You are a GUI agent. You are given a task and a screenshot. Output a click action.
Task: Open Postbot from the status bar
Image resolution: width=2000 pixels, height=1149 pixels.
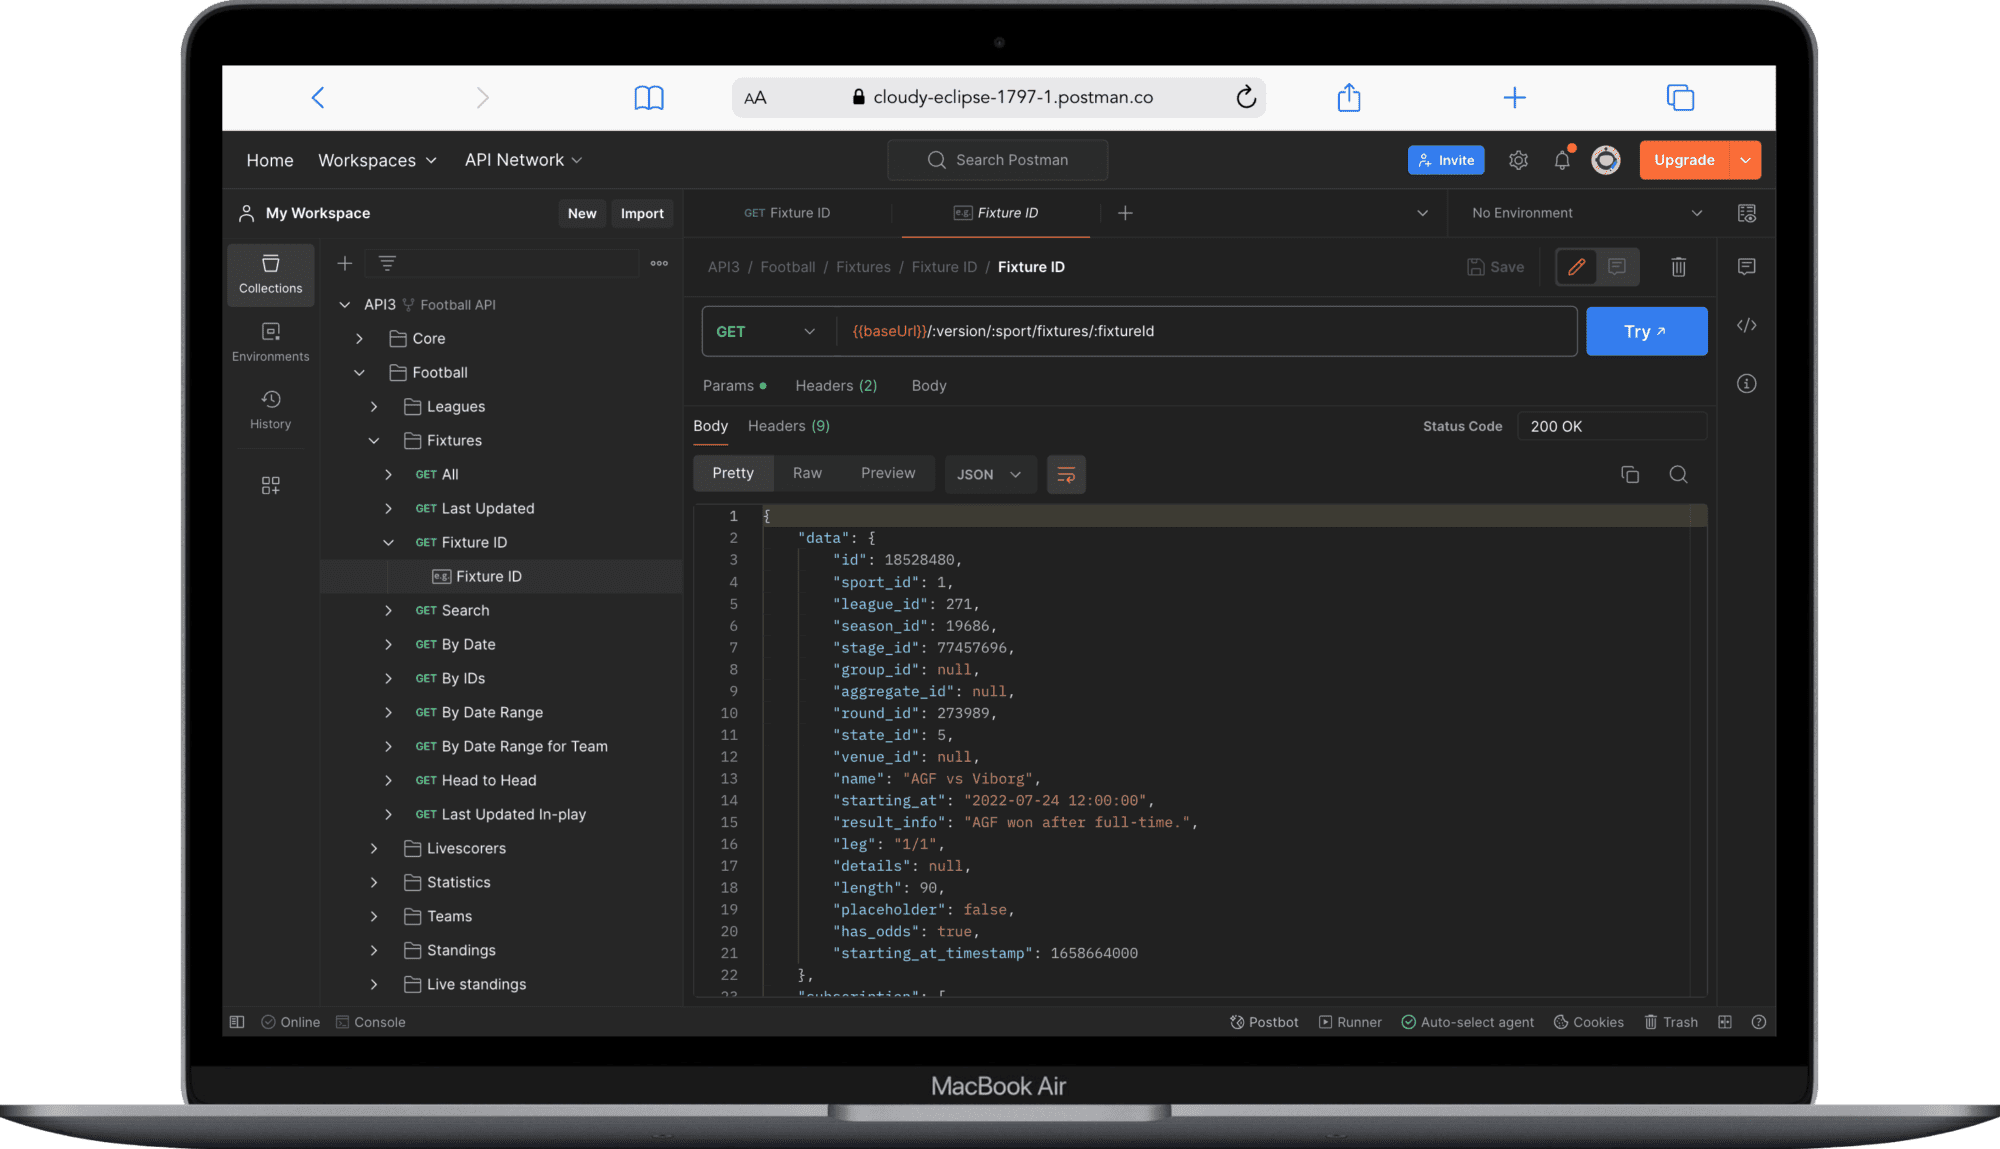1263,1021
